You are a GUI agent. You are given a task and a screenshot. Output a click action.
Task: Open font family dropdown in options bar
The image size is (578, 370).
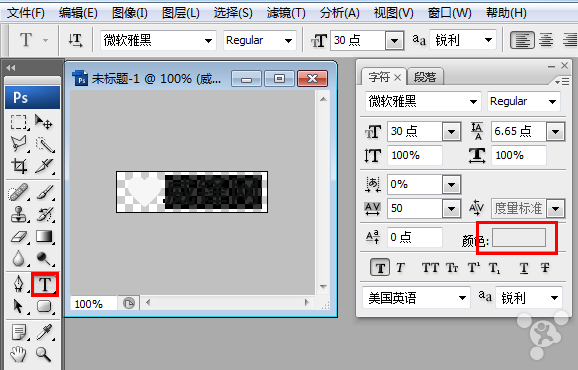(x=208, y=41)
